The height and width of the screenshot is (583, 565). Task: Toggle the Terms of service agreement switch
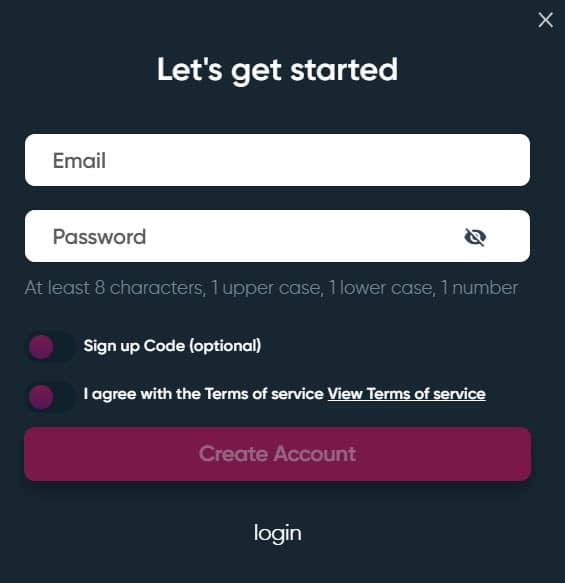[50, 397]
